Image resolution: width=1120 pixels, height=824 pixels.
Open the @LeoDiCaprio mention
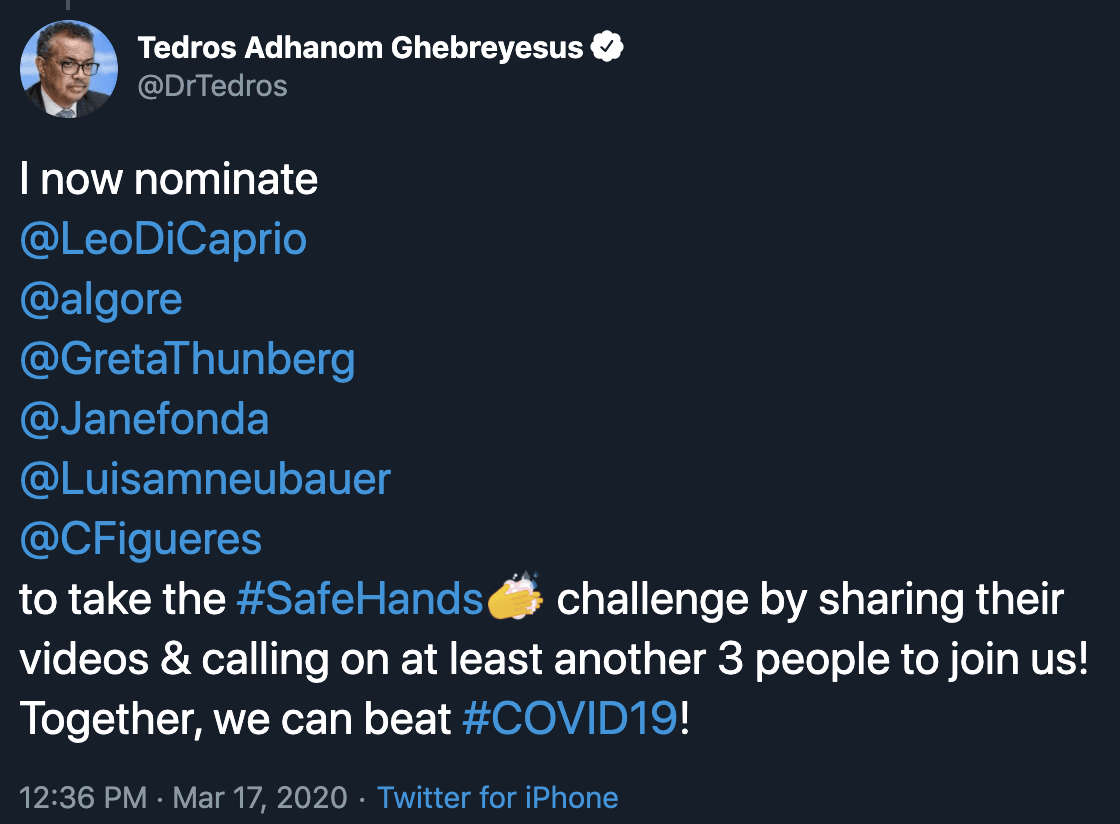163,240
